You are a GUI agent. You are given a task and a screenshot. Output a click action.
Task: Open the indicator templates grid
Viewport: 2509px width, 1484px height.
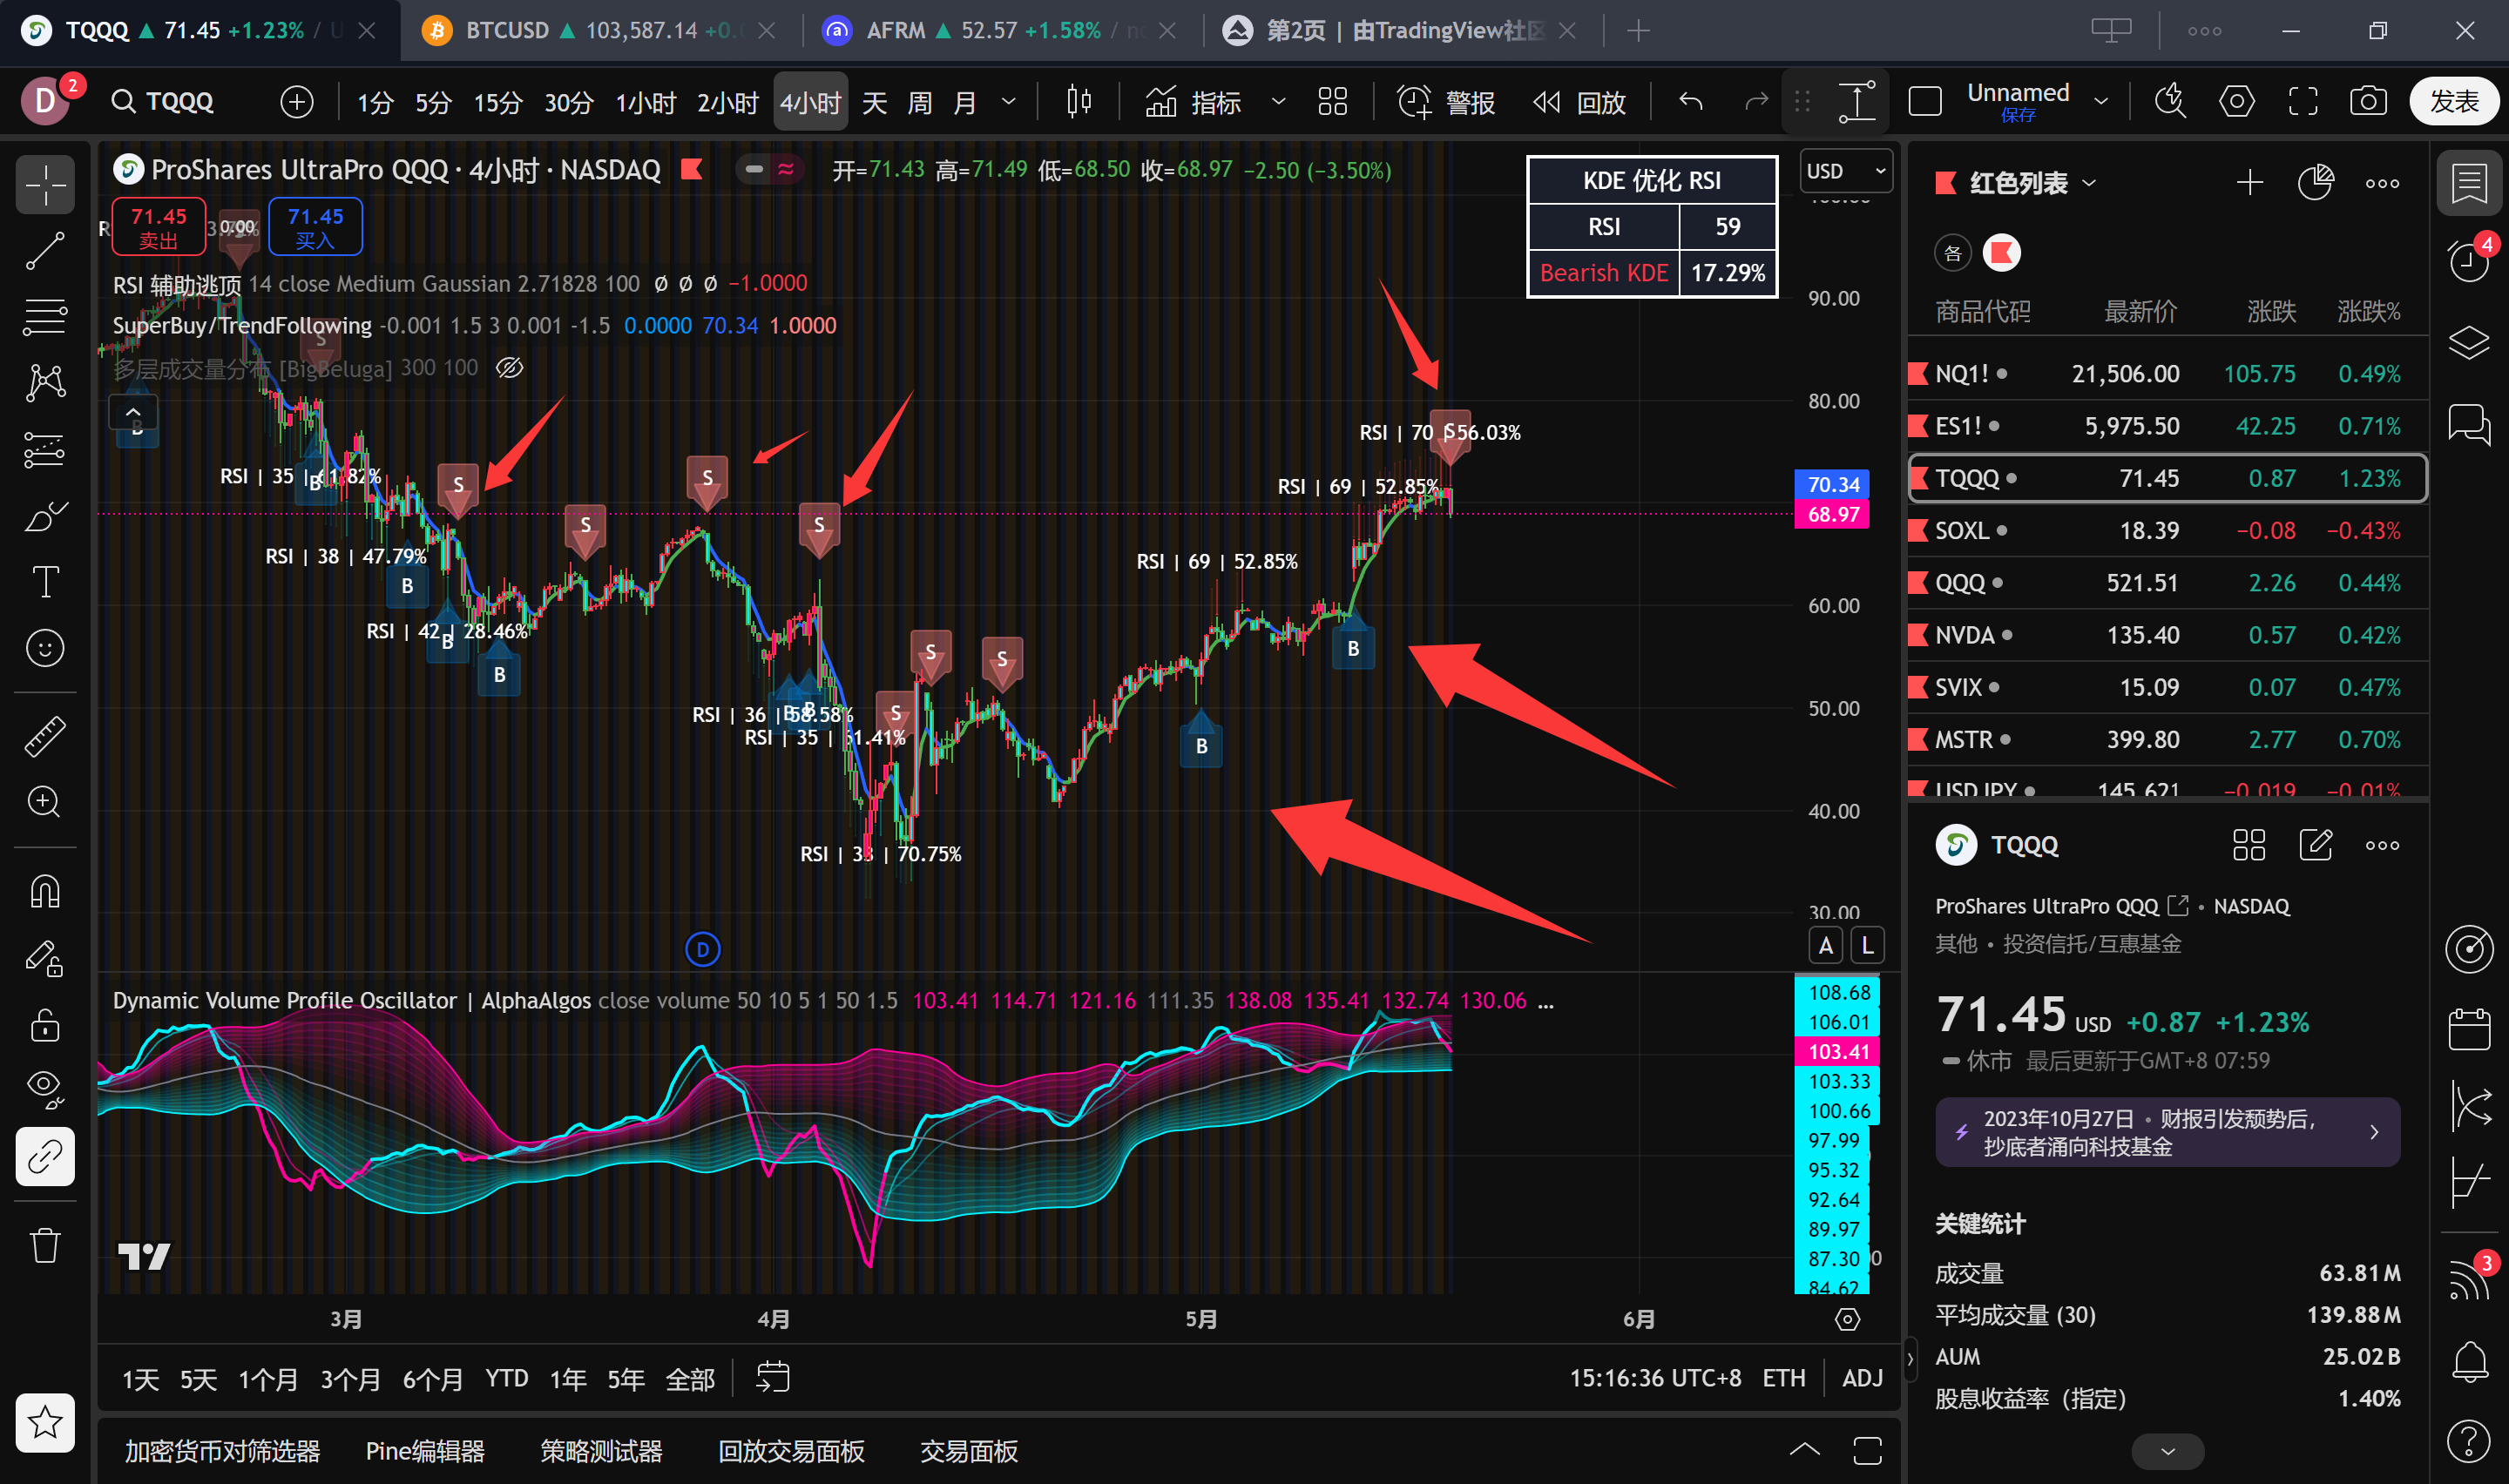click(x=1333, y=101)
